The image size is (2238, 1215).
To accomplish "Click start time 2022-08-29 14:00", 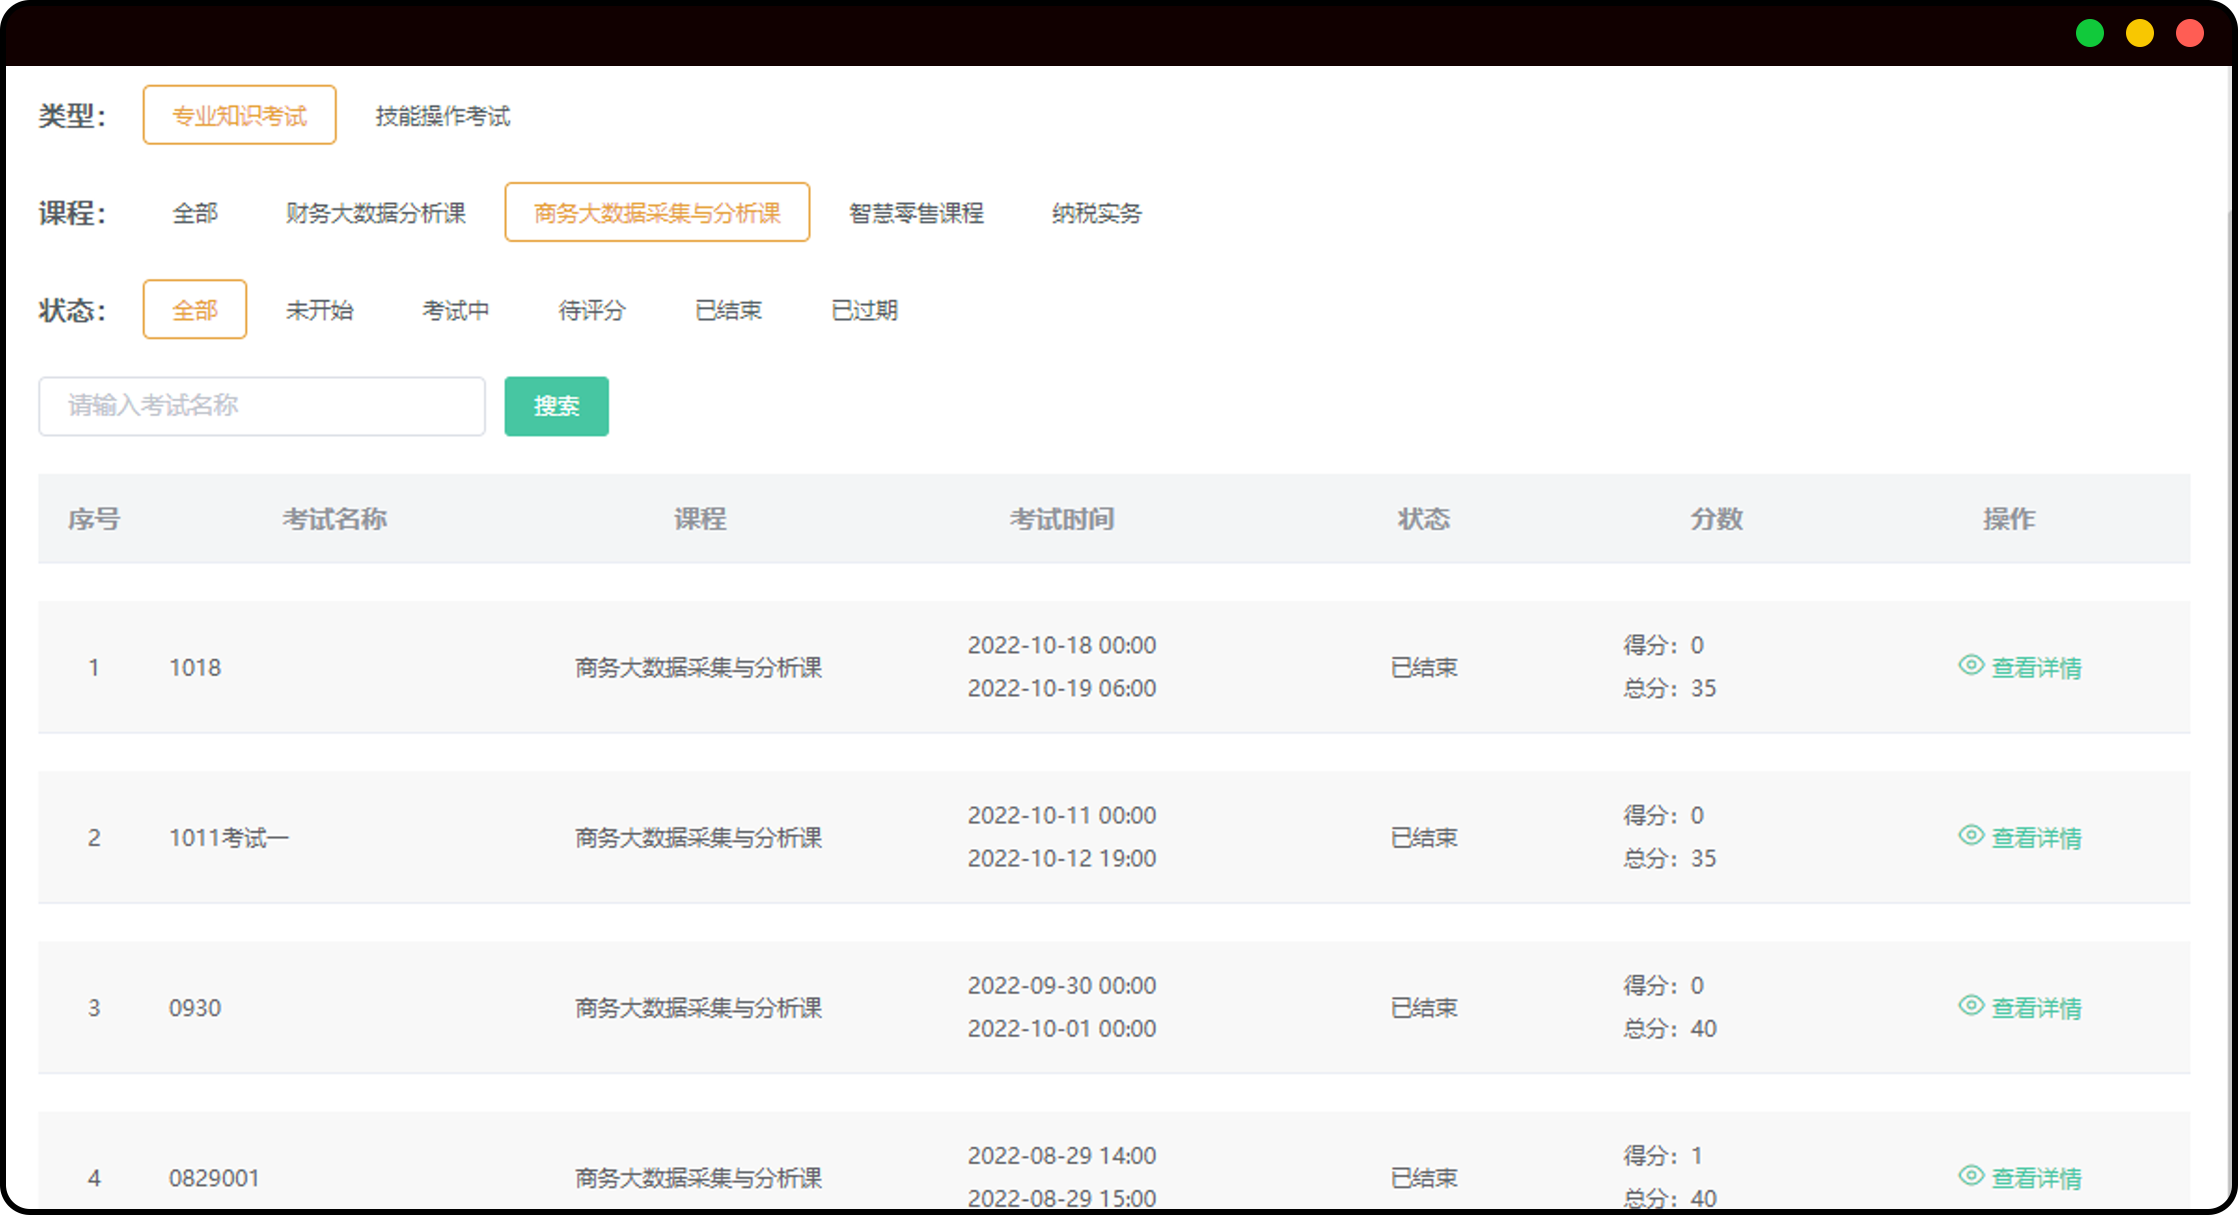I will (x=1062, y=1155).
